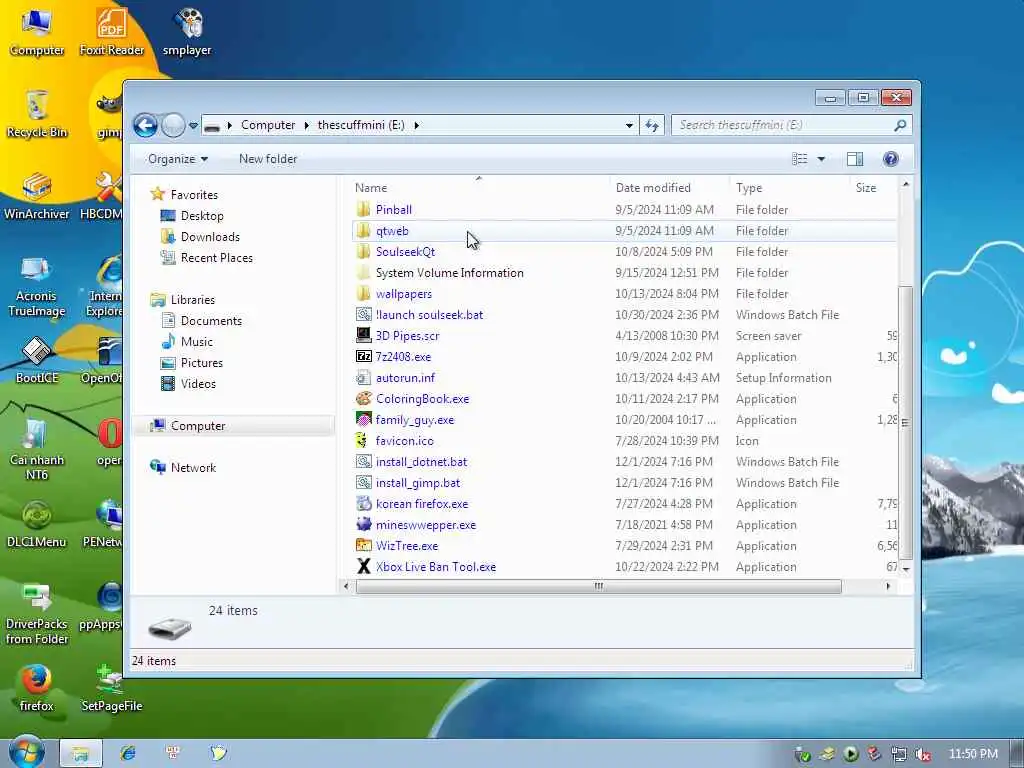Click the search magnifier icon

point(900,125)
